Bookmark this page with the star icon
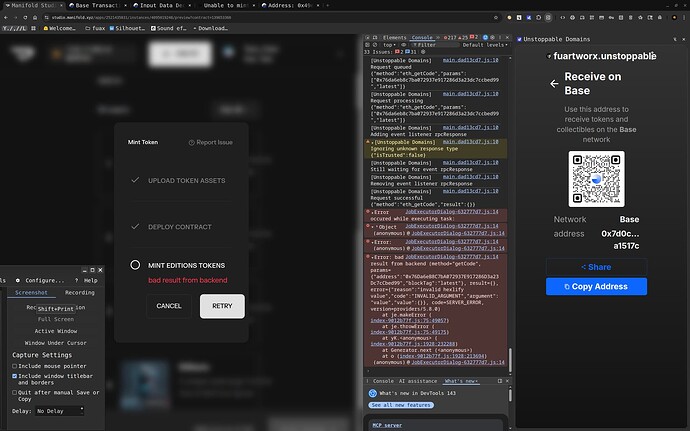The height and width of the screenshot is (431, 690). [496, 18]
